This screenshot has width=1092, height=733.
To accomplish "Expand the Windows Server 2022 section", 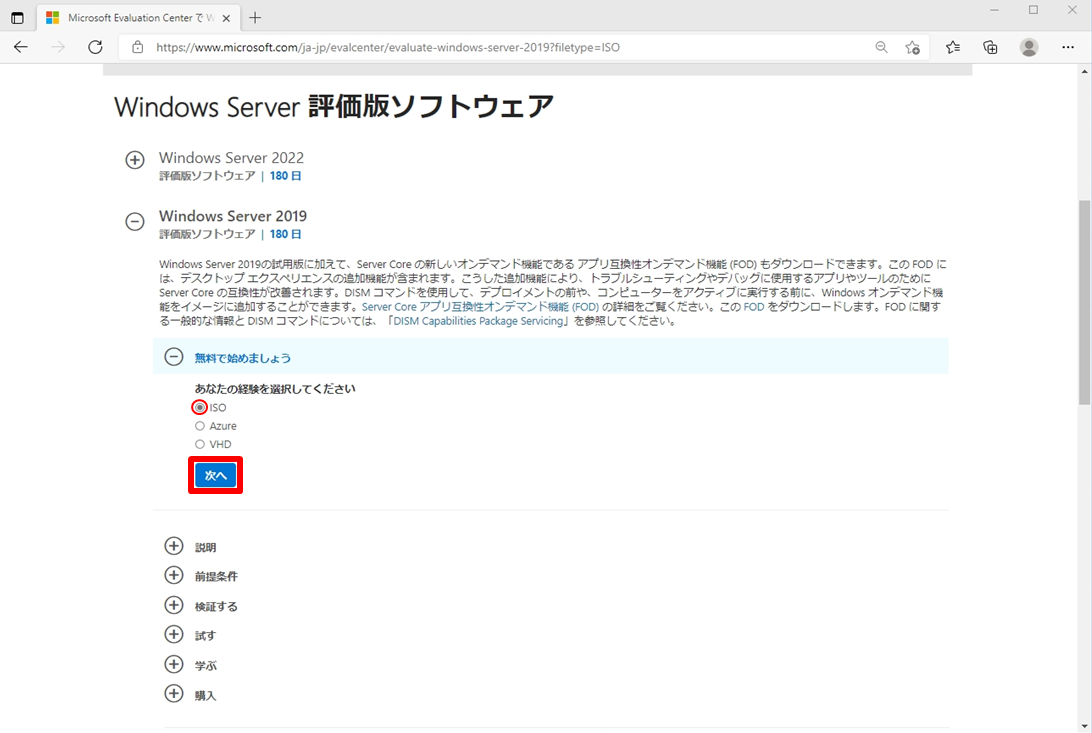I will [x=135, y=160].
